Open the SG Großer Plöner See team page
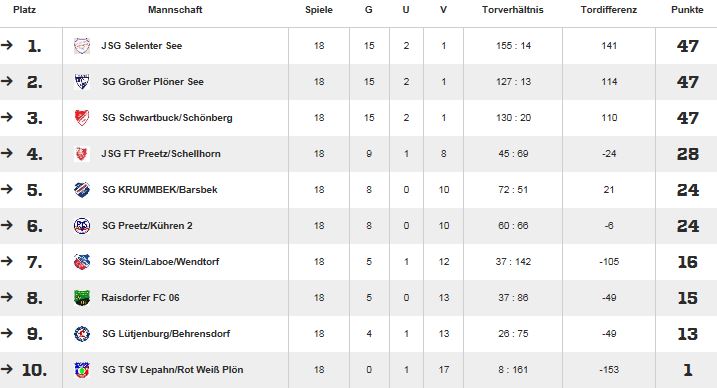The height and width of the screenshot is (388, 717). click(x=153, y=82)
